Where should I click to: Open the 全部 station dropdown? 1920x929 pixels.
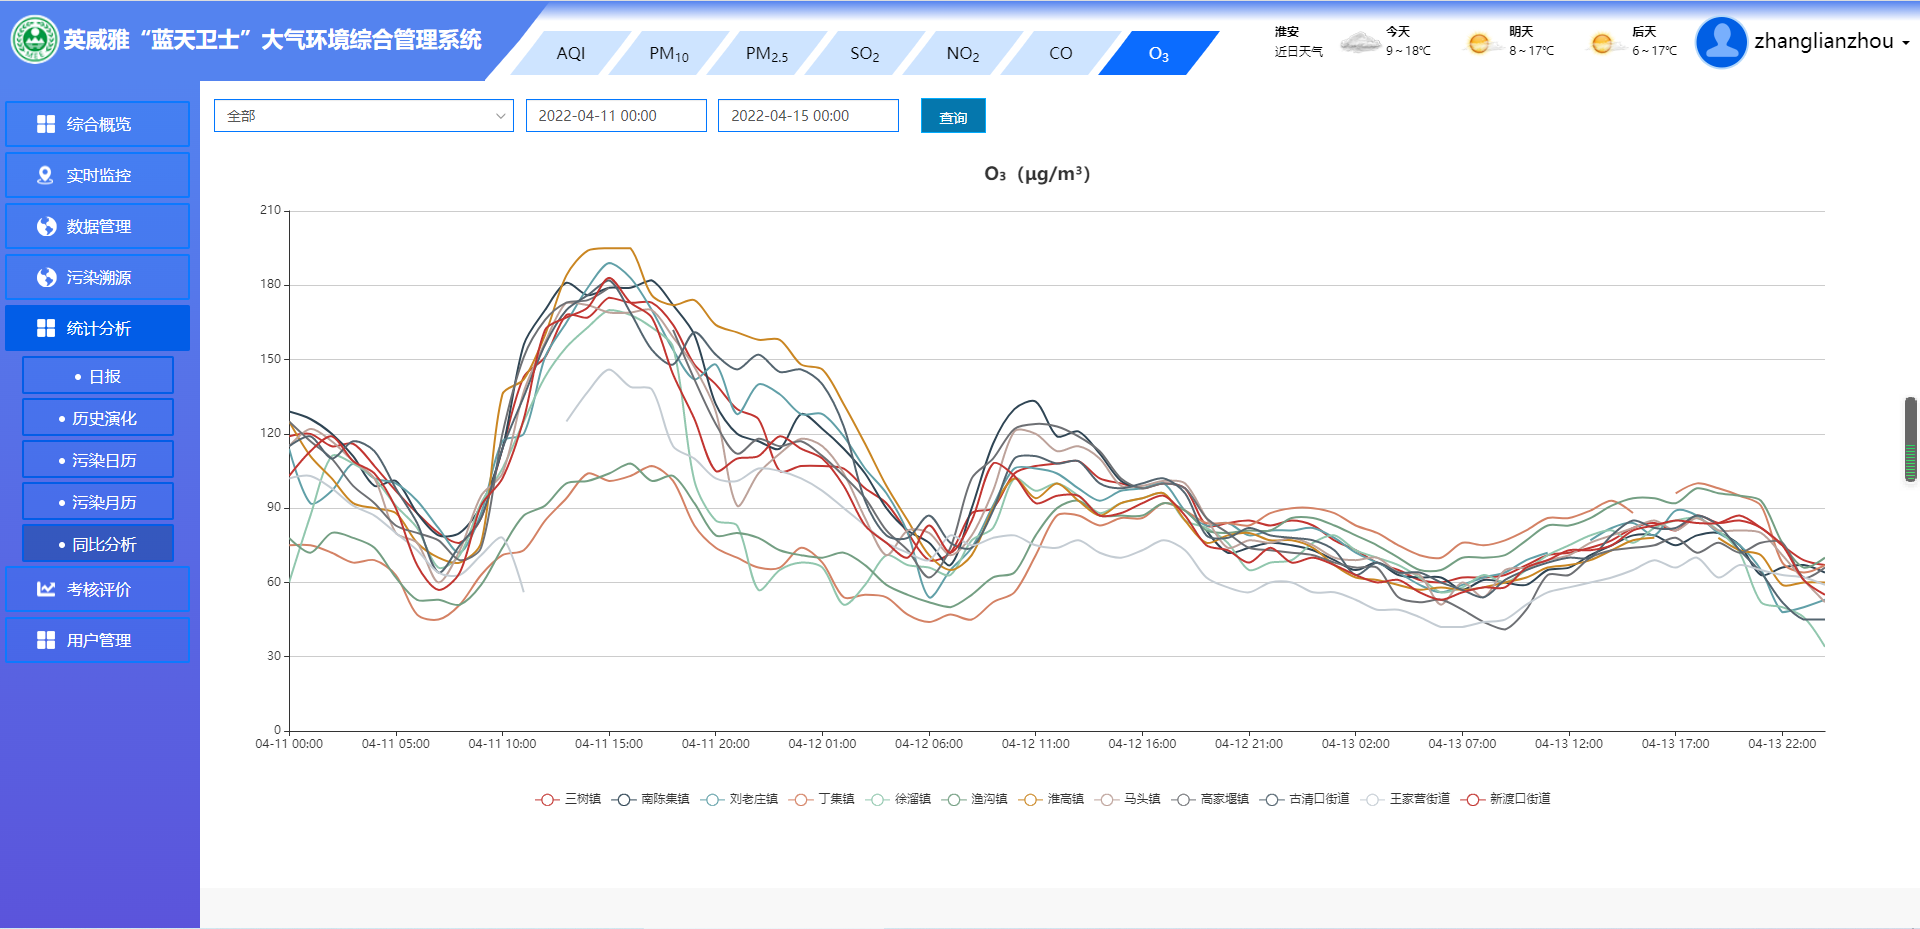tap(363, 116)
